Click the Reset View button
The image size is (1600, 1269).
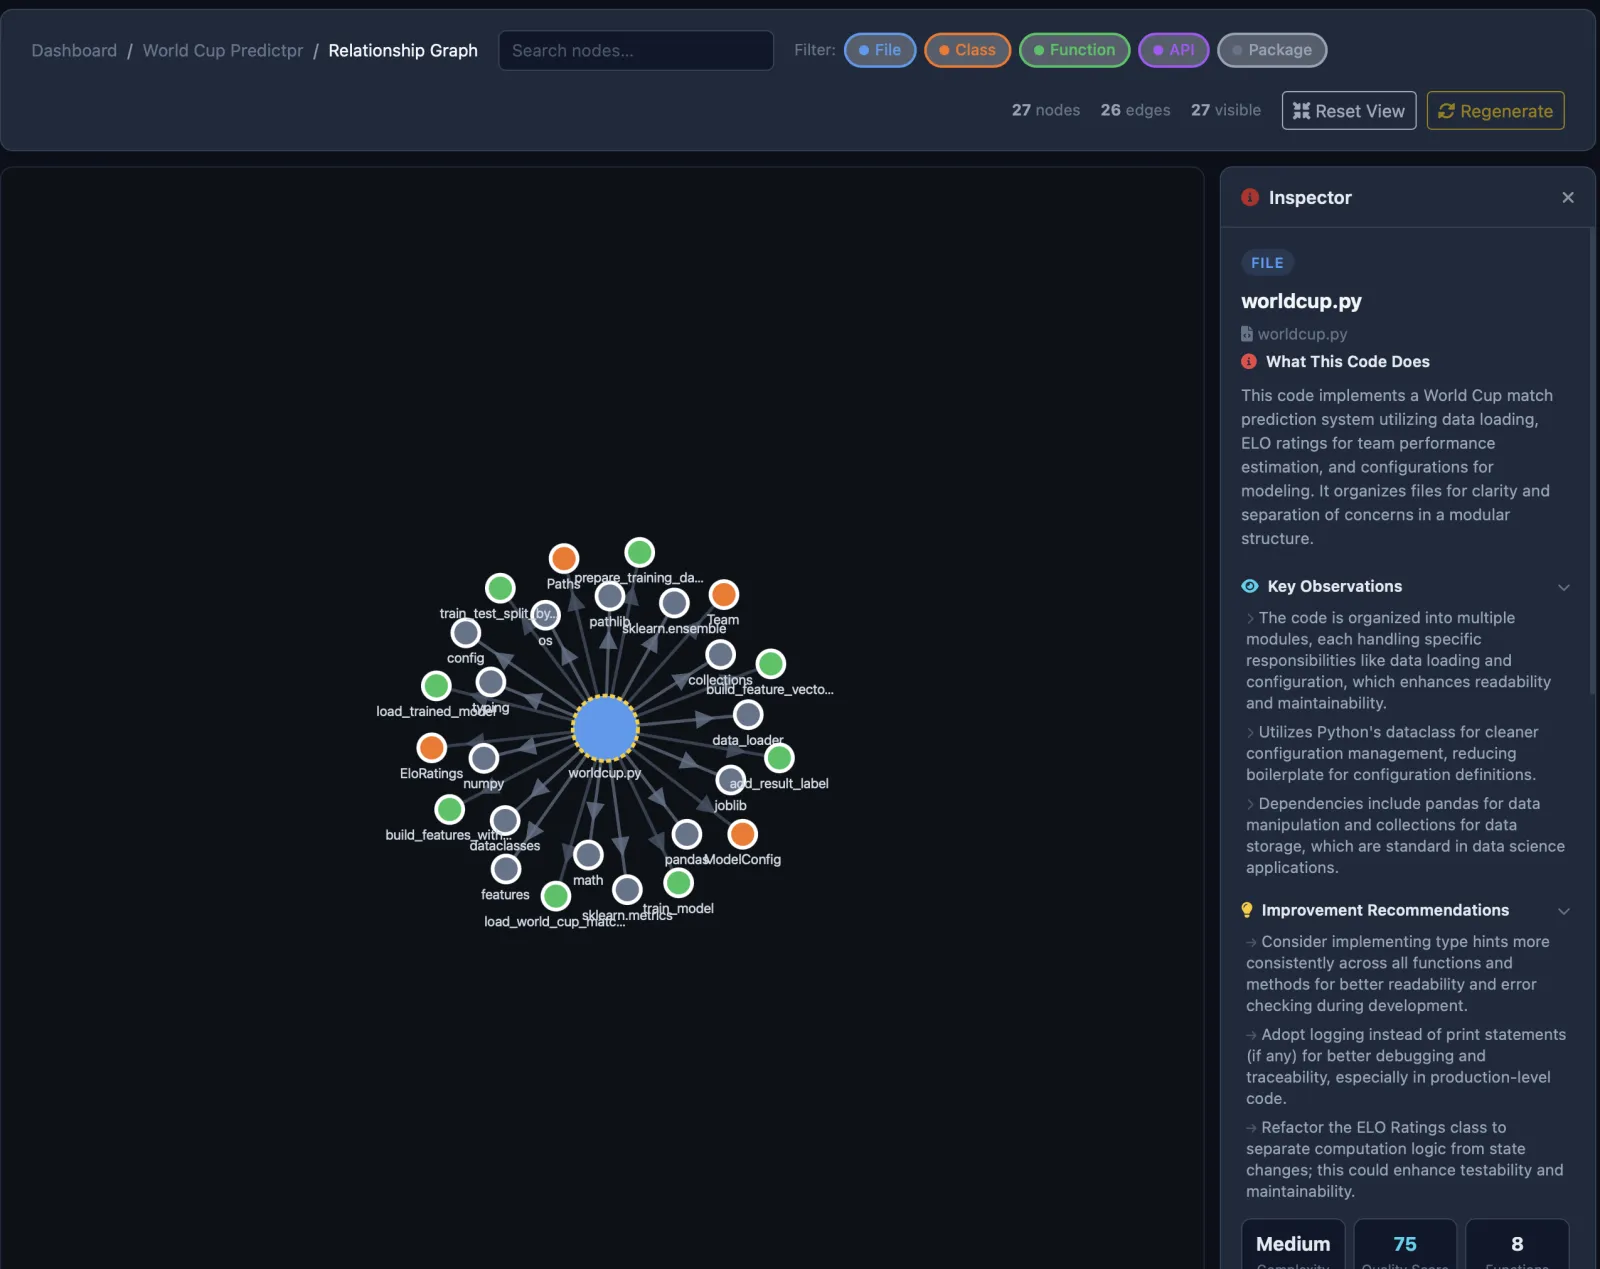coord(1349,111)
